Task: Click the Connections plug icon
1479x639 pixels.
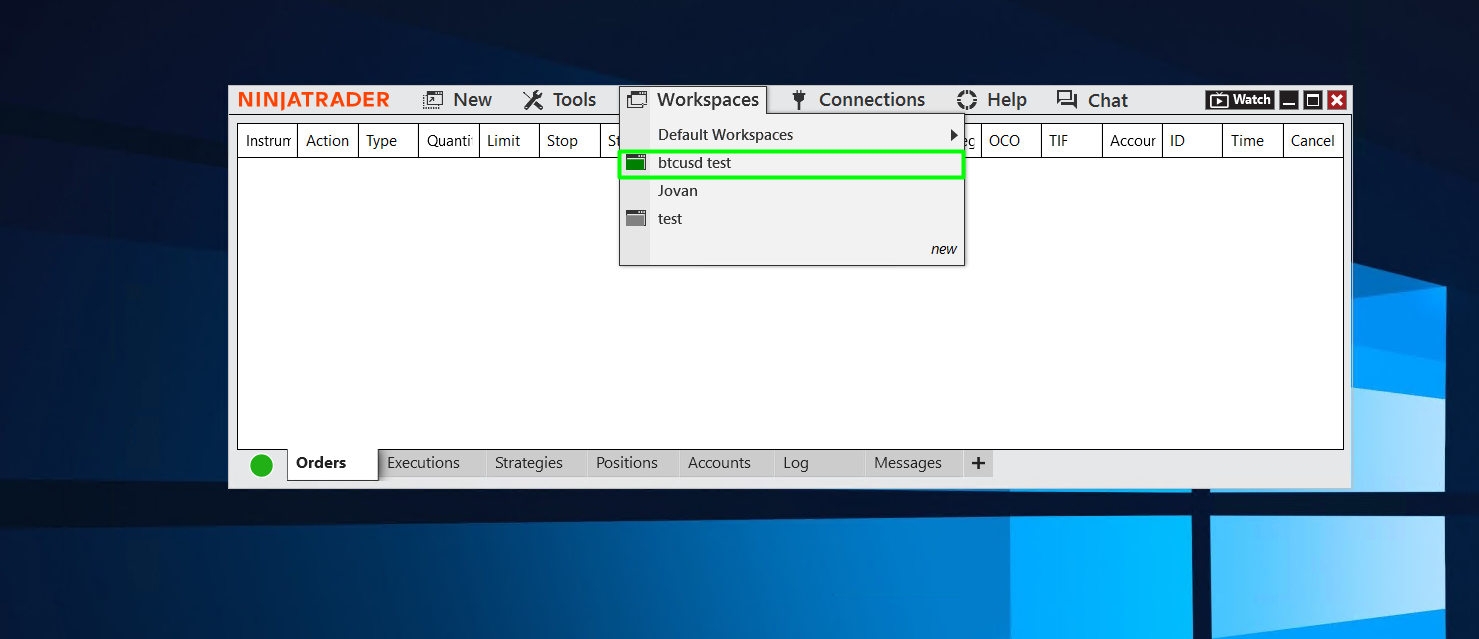Action: (798, 100)
